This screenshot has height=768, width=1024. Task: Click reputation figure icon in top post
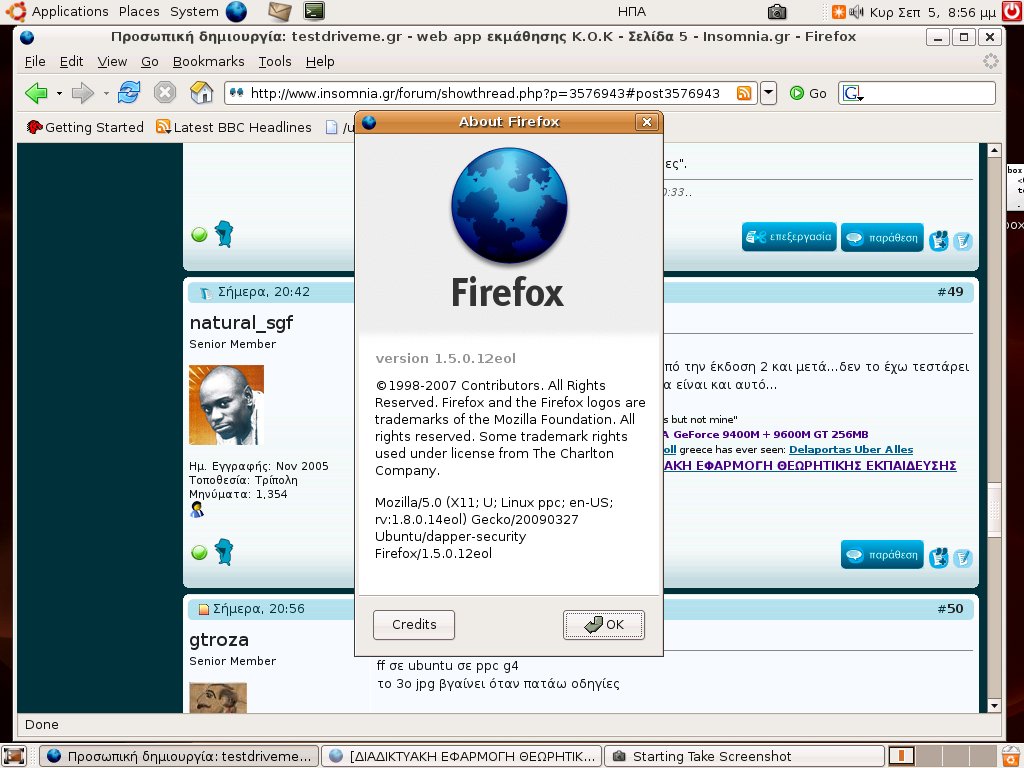pos(224,234)
